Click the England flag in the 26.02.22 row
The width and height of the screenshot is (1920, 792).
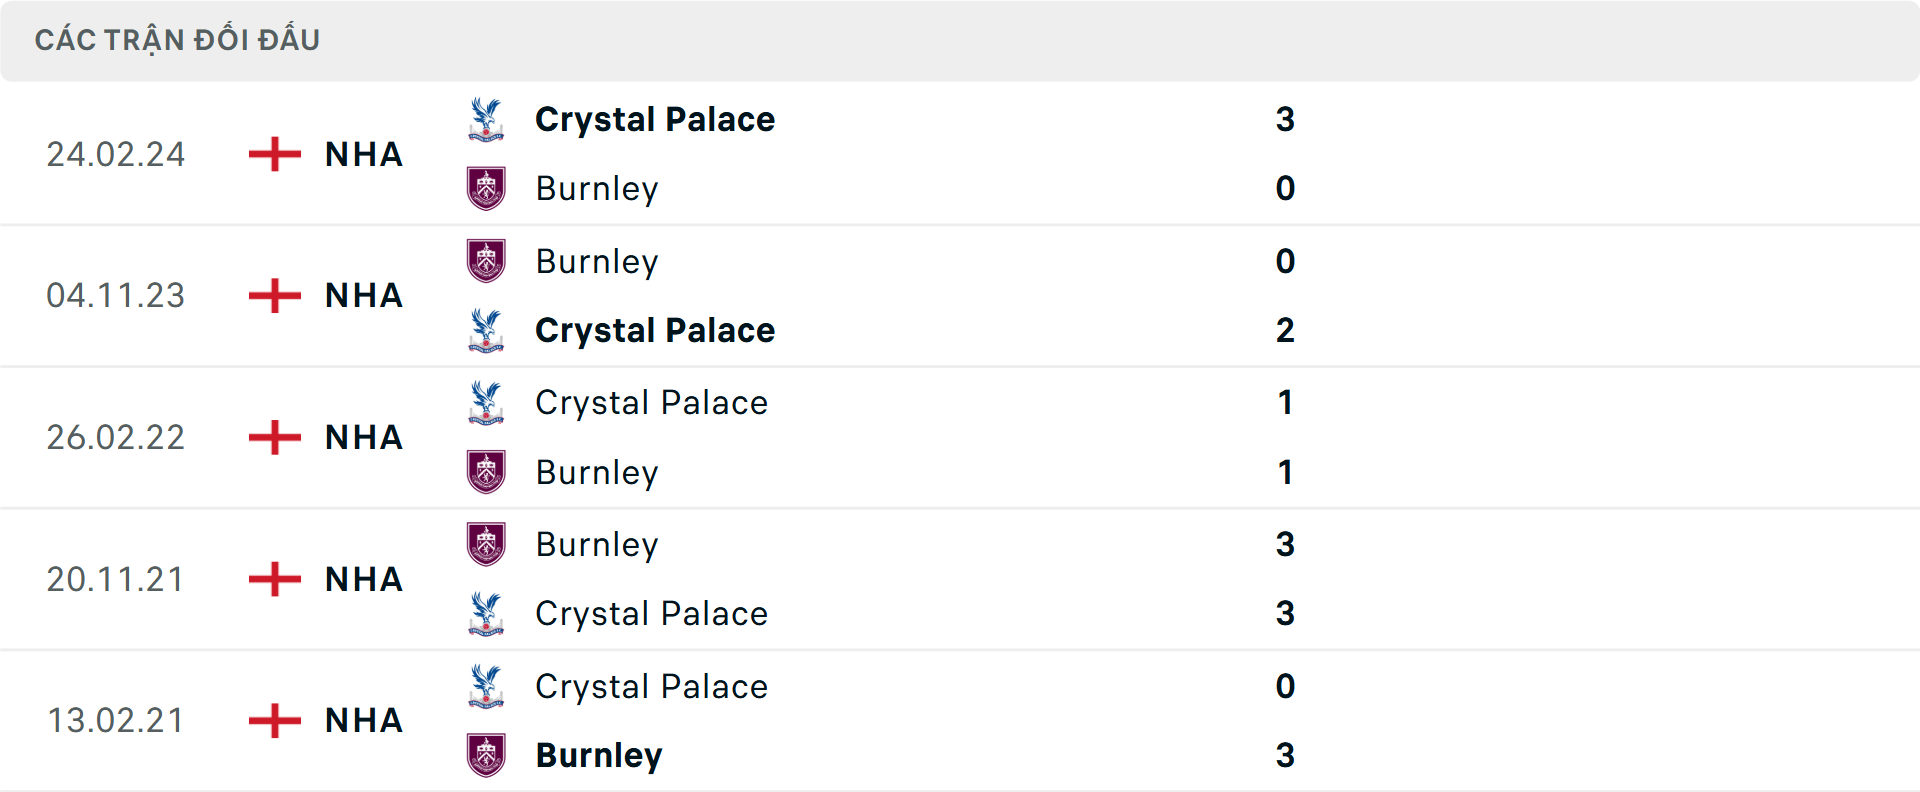point(272,437)
